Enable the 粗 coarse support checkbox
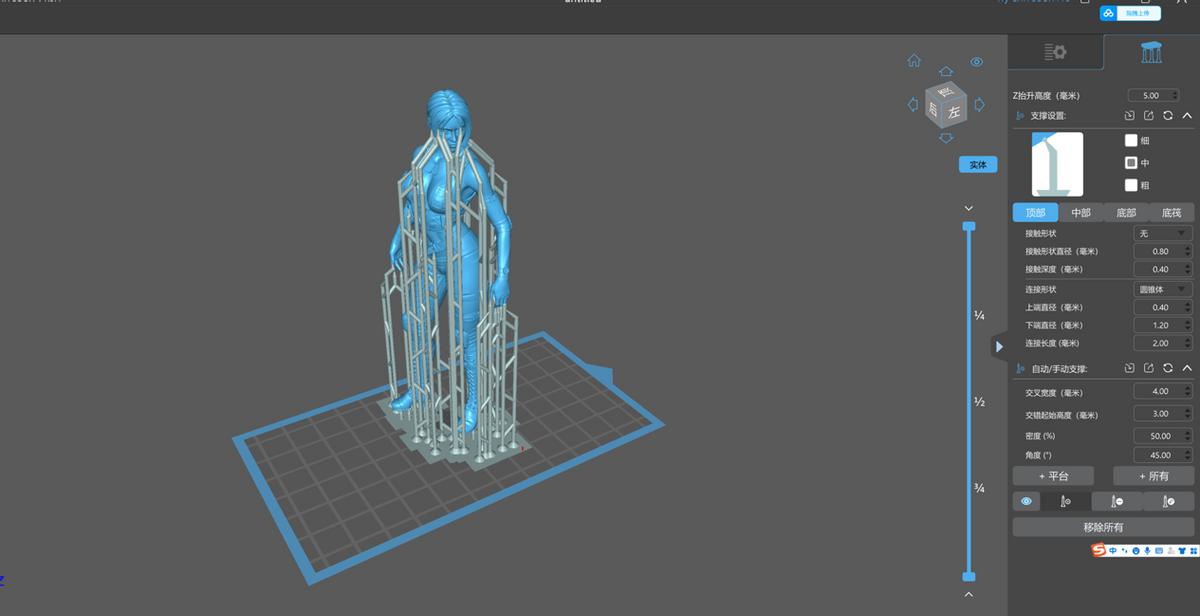The image size is (1200, 616). click(1130, 186)
